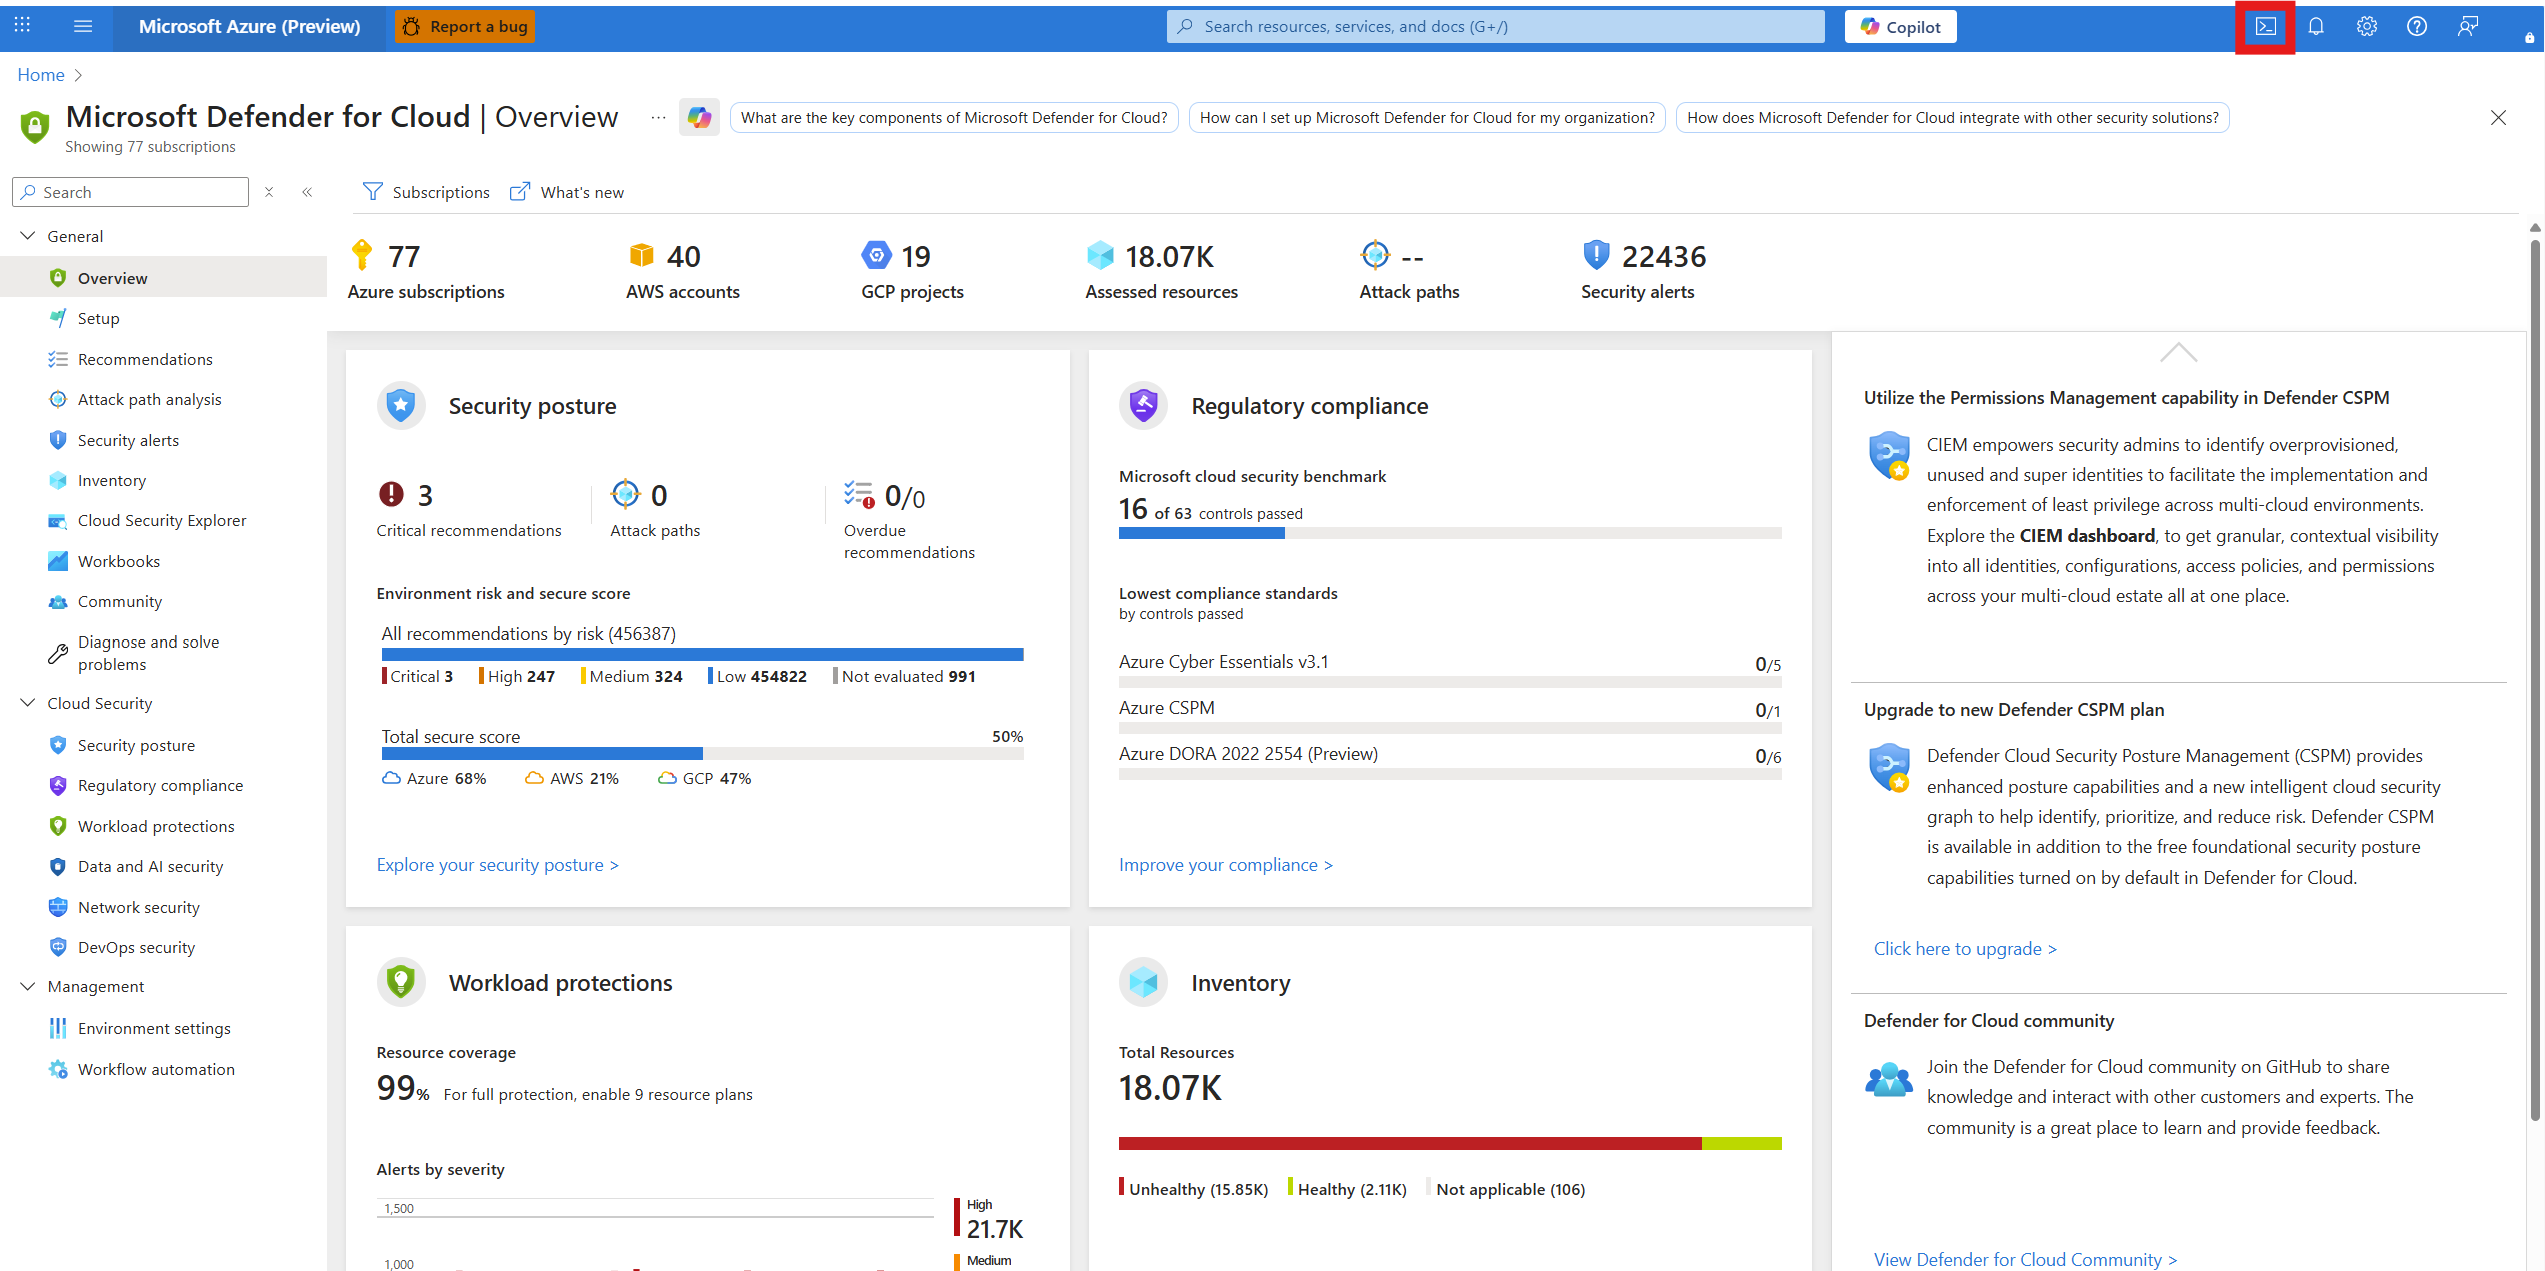Click the 16 of 63 controls passed progress bar
This screenshot has width=2545, height=1271.
[1450, 533]
